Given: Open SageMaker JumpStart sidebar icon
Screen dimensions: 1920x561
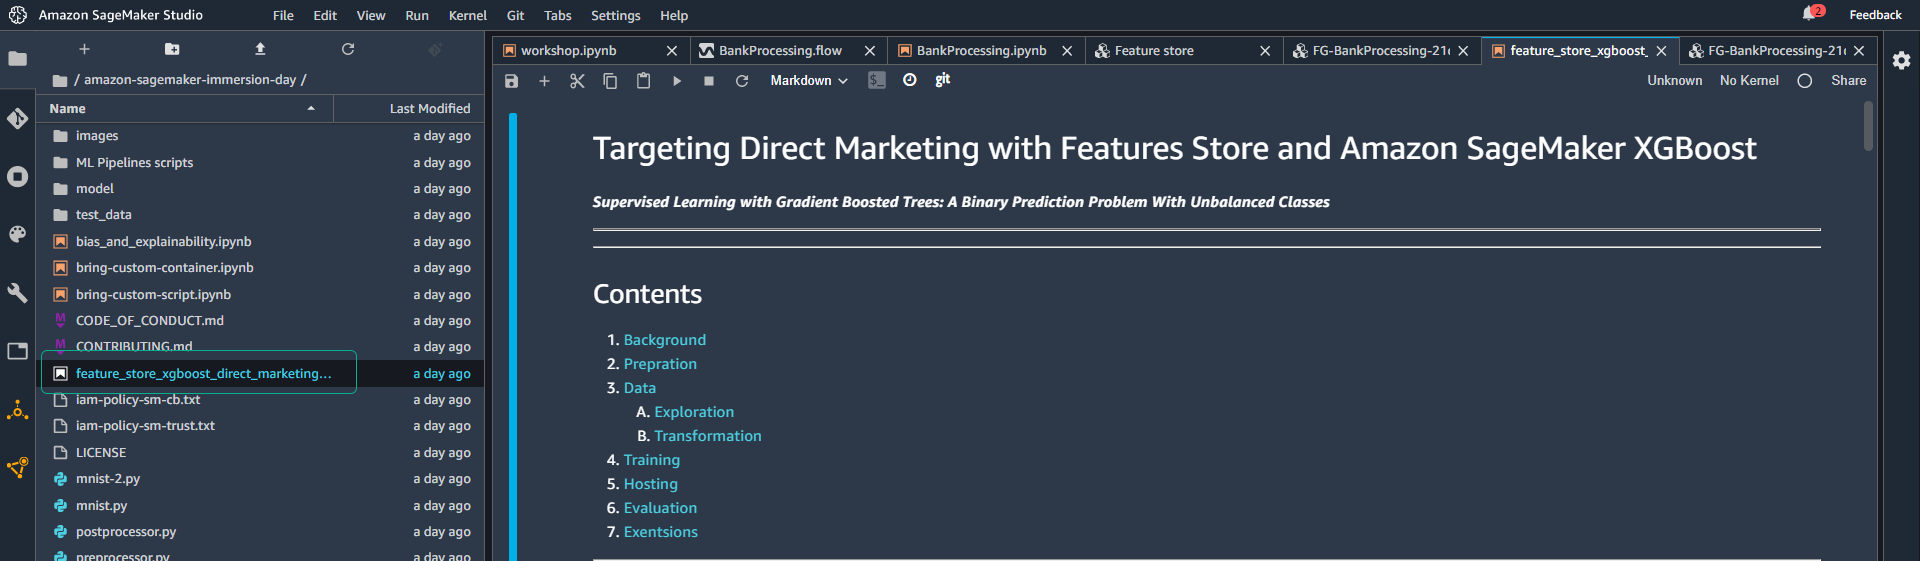Looking at the screenshot, I should click(x=18, y=410).
